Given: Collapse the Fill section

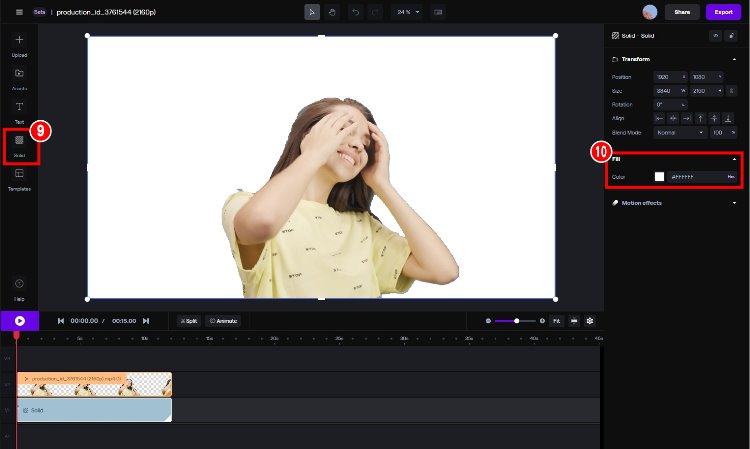Looking at the screenshot, I should [x=734, y=159].
